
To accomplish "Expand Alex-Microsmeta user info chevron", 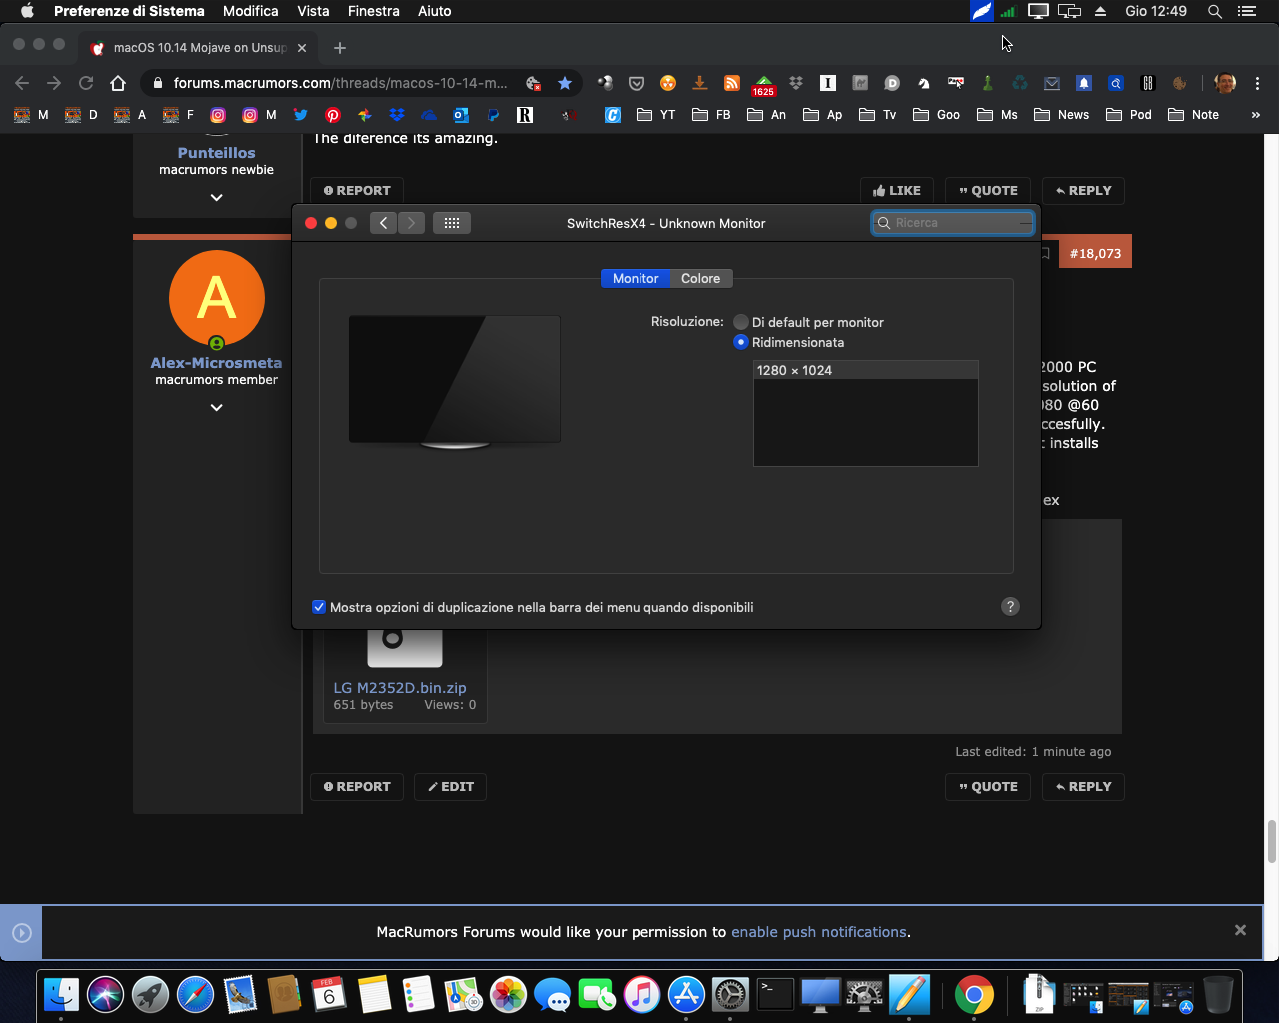I will click(x=216, y=407).
